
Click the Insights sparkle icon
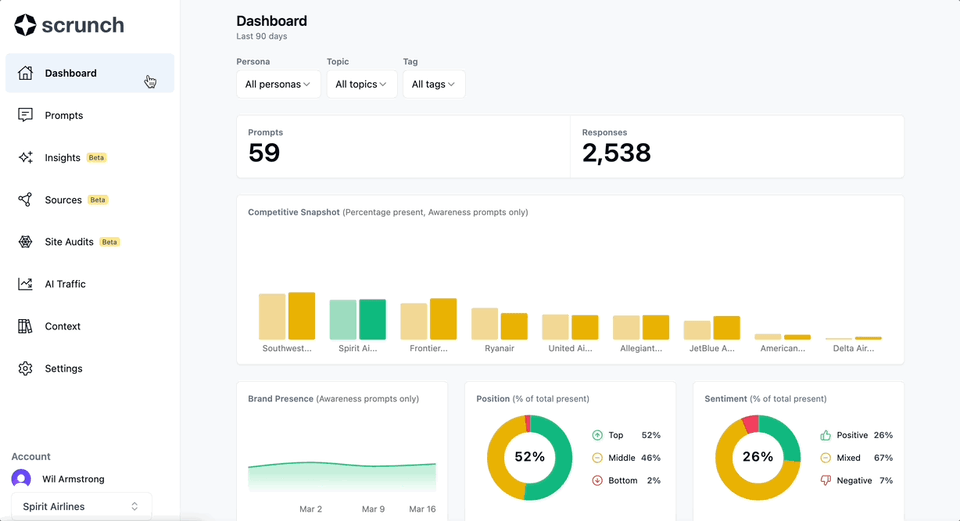(25, 157)
